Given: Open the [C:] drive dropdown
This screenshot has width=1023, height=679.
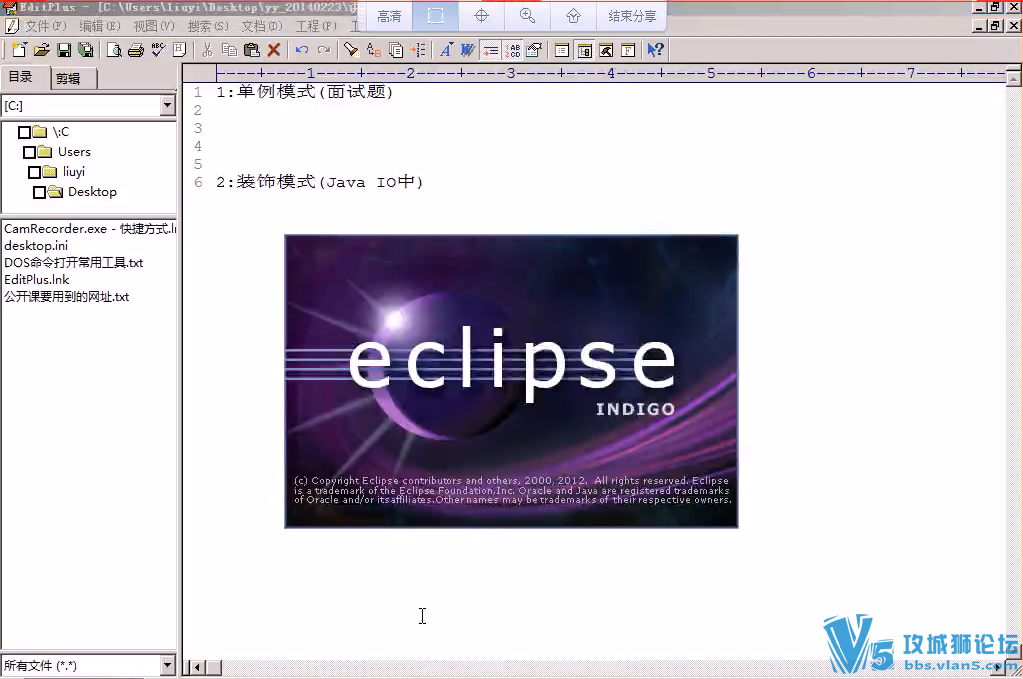Looking at the screenshot, I should click(x=168, y=105).
